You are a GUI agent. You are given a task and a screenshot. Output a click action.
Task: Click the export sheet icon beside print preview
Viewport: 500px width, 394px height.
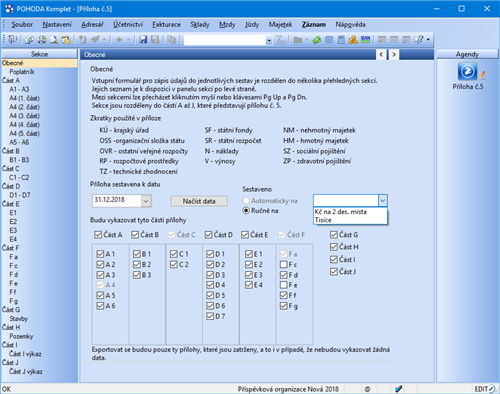66,40
